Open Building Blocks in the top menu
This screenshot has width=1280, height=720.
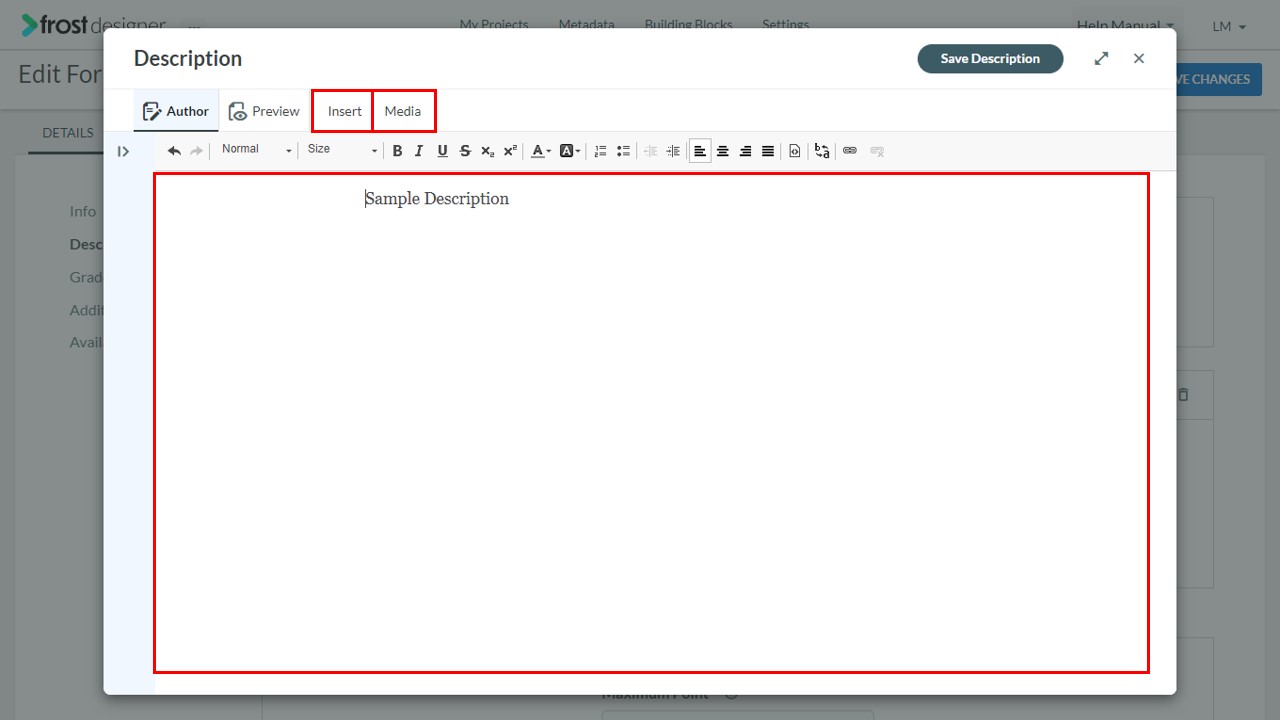pos(688,24)
